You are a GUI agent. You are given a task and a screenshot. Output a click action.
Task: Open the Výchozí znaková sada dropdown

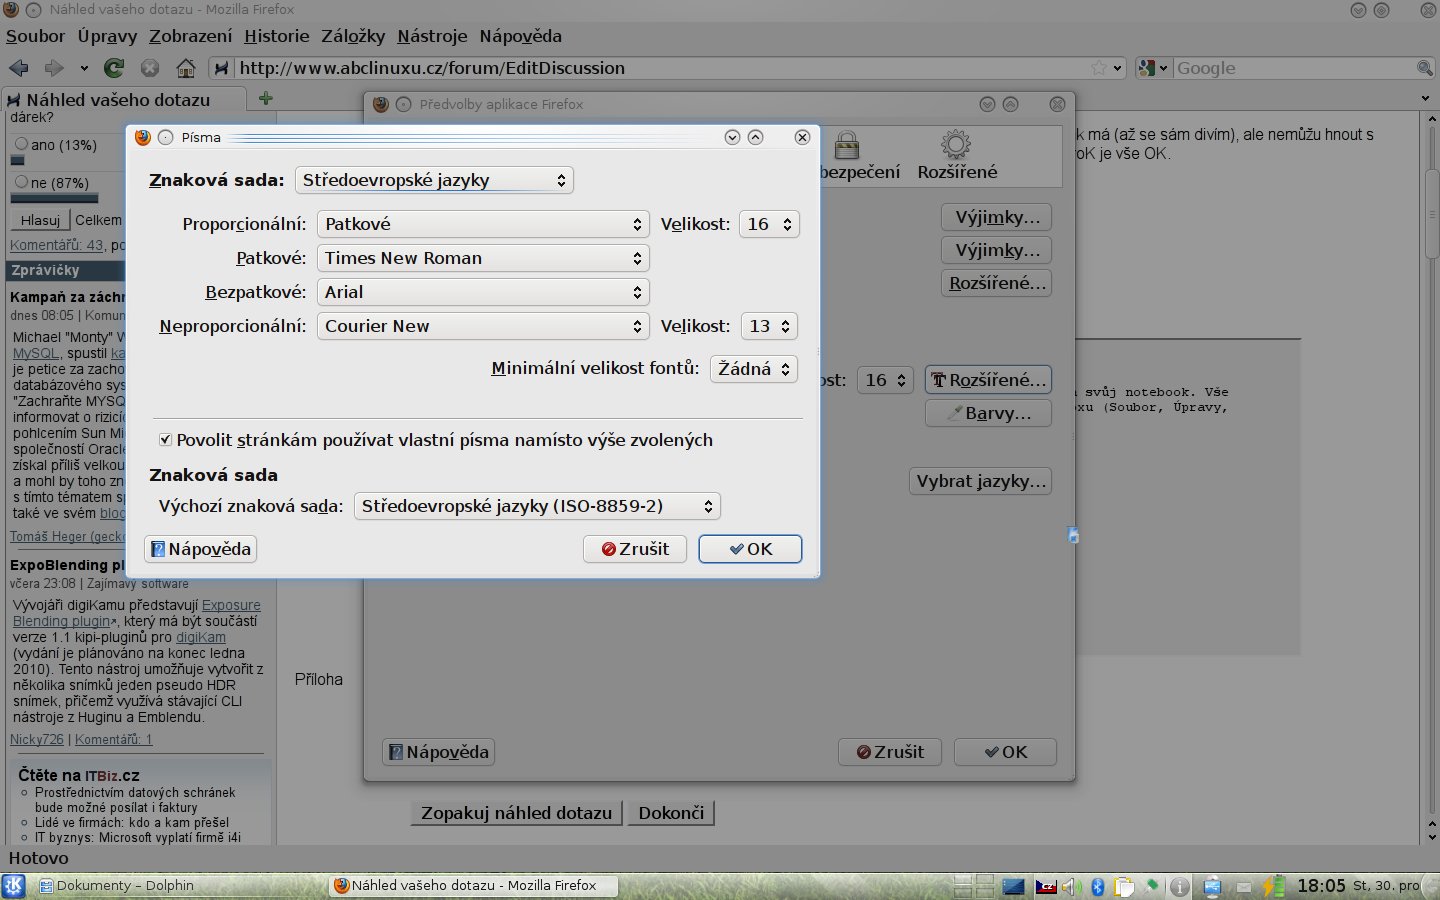537,506
